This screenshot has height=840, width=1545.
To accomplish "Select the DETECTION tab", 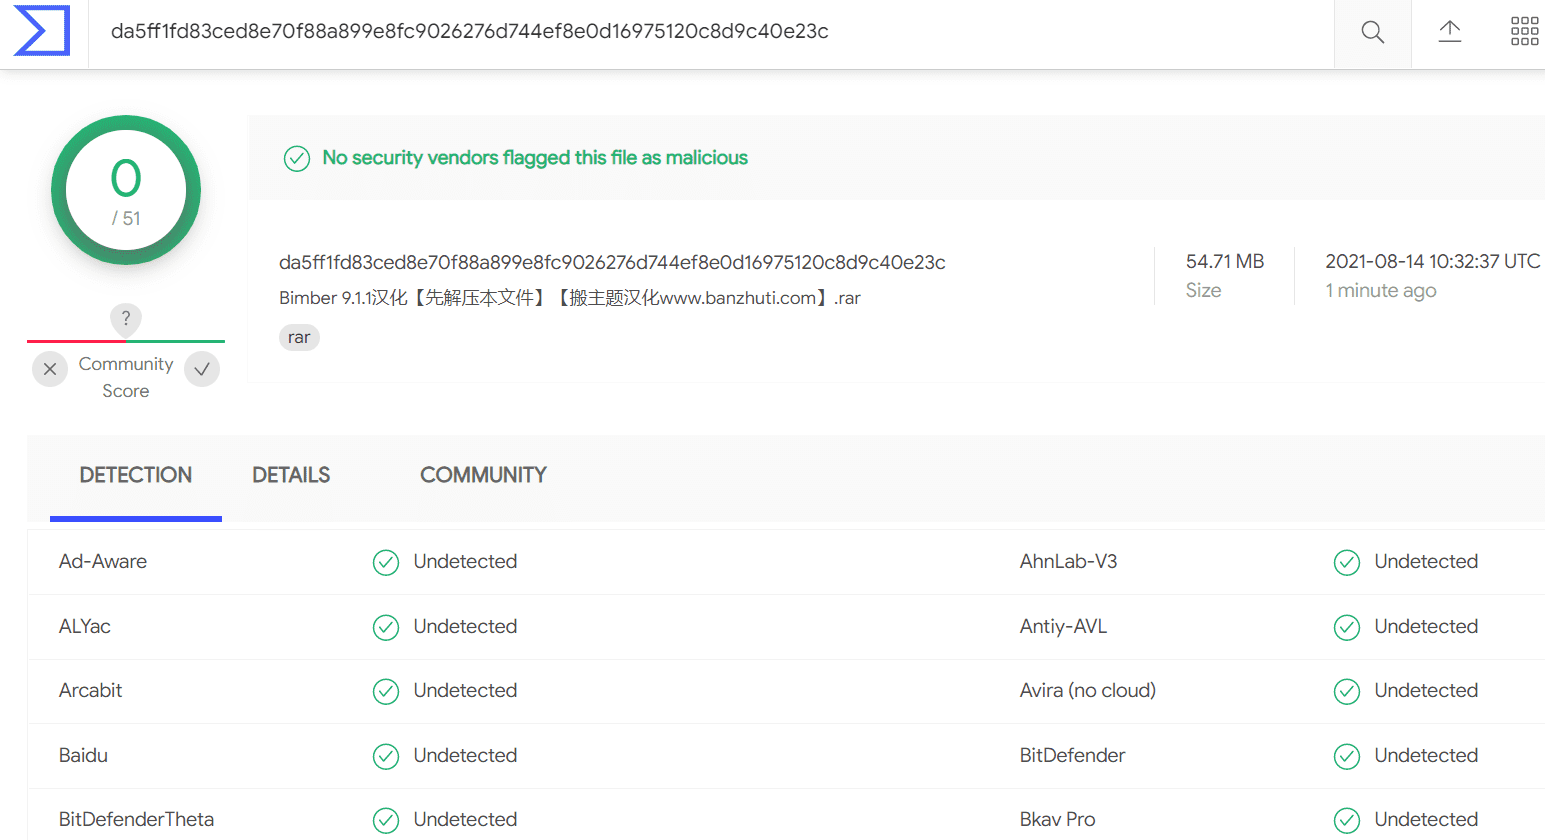I will [136, 475].
